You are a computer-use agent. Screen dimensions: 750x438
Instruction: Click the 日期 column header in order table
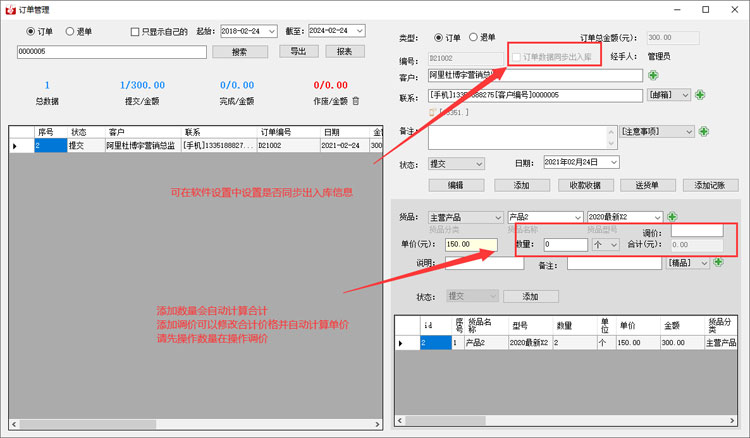[x=345, y=132]
